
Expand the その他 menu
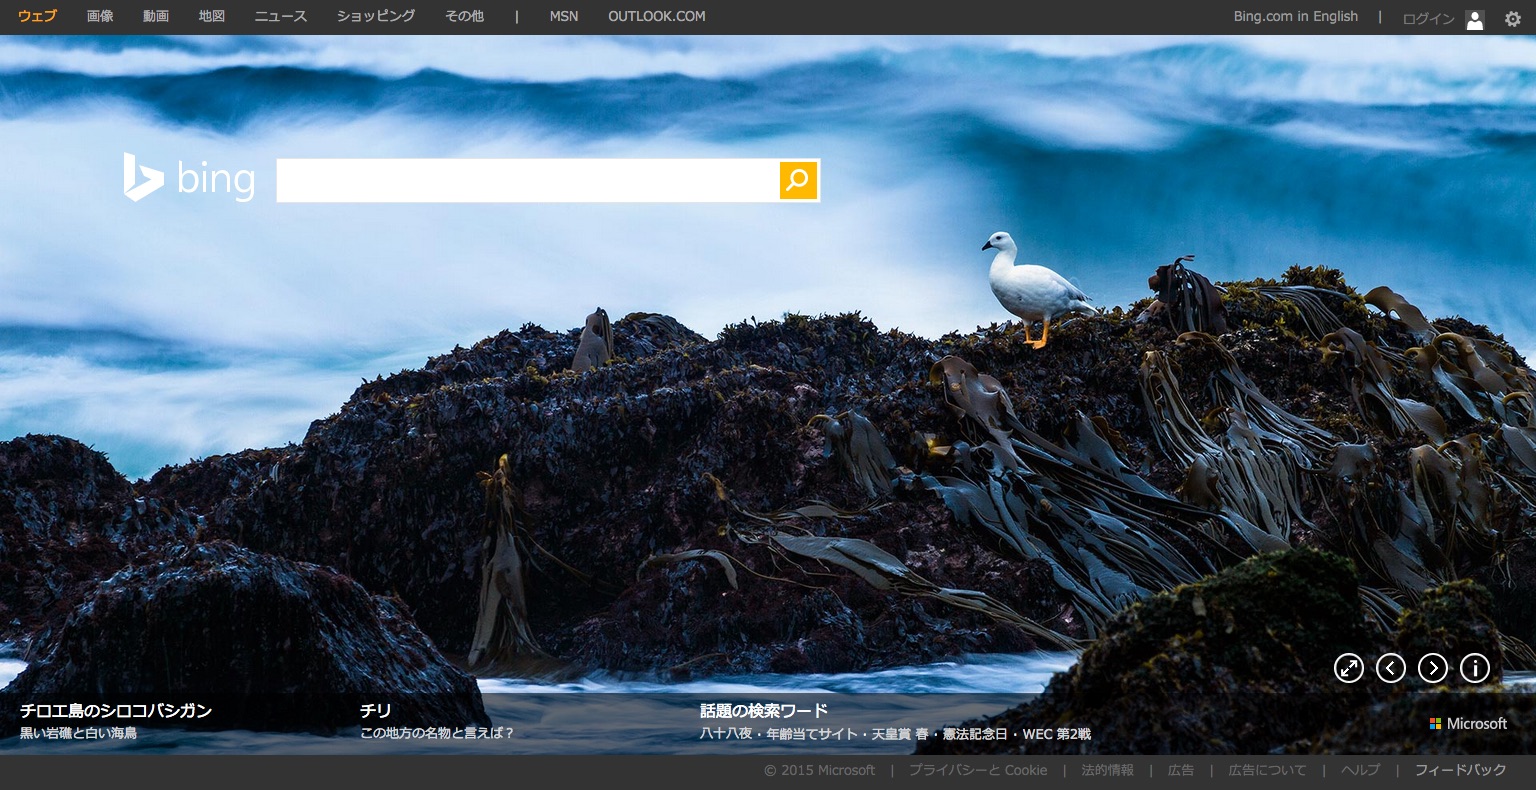point(464,17)
